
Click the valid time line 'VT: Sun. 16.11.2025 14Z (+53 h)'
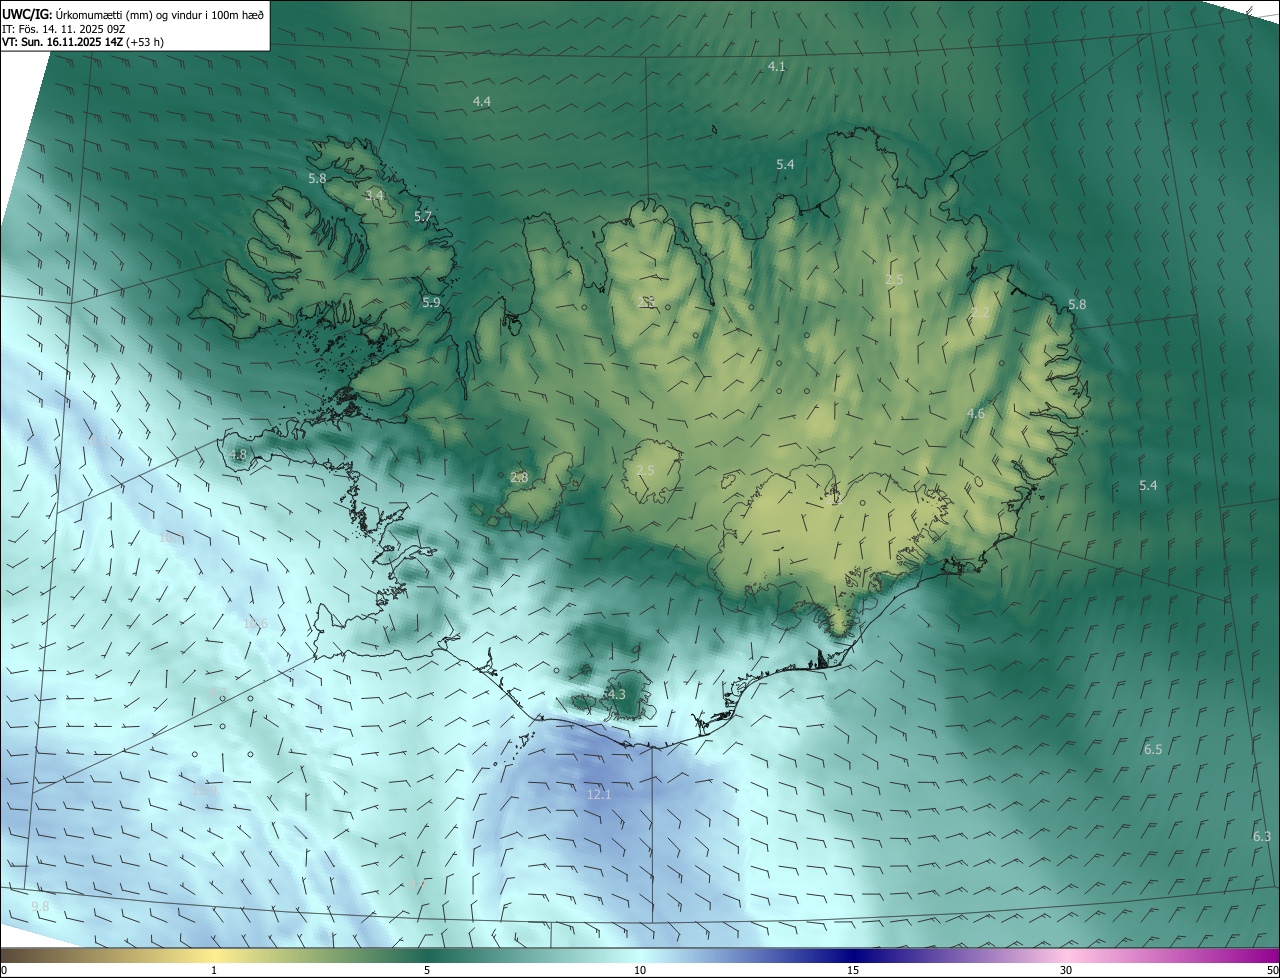pyautogui.click(x=83, y=43)
